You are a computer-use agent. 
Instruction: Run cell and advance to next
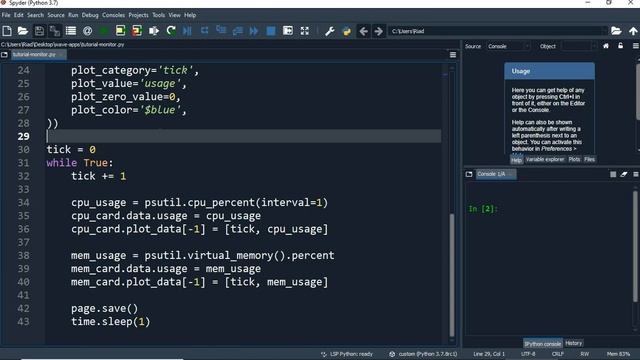point(137,31)
